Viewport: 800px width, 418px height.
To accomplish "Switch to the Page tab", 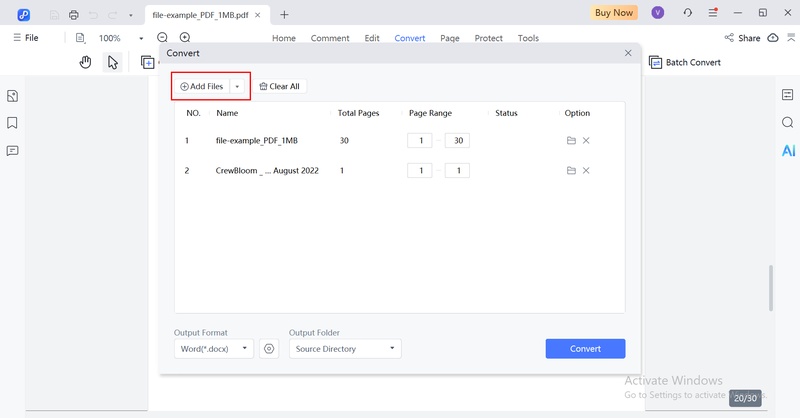I will 450,38.
